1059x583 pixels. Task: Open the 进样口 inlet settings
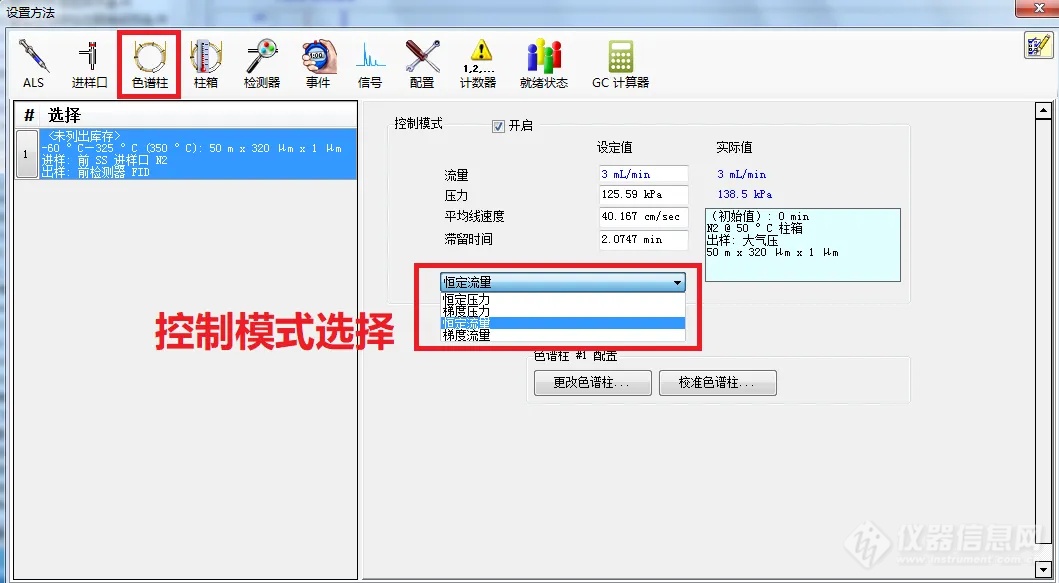pyautogui.click(x=89, y=64)
